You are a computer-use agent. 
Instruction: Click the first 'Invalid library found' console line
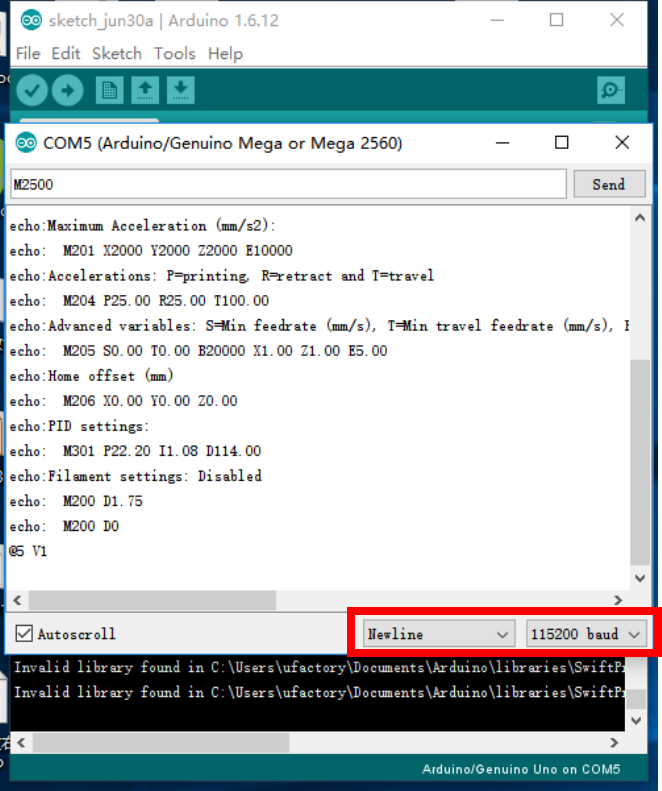pyautogui.click(x=319, y=667)
